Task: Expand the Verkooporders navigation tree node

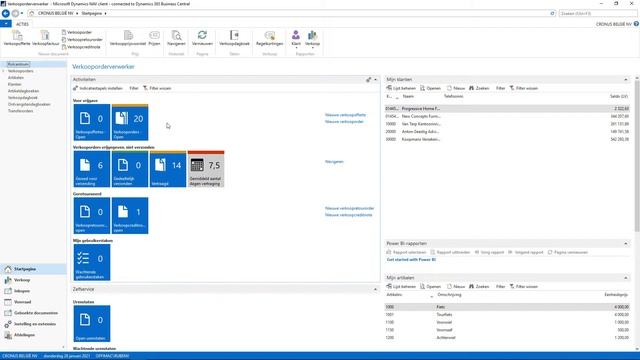Action: 4,71
